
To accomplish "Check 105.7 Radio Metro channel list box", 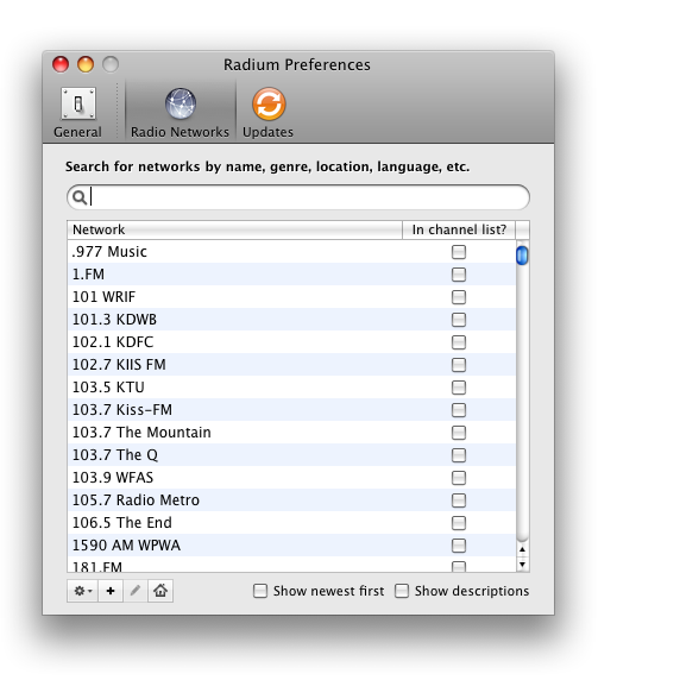I will tap(459, 500).
